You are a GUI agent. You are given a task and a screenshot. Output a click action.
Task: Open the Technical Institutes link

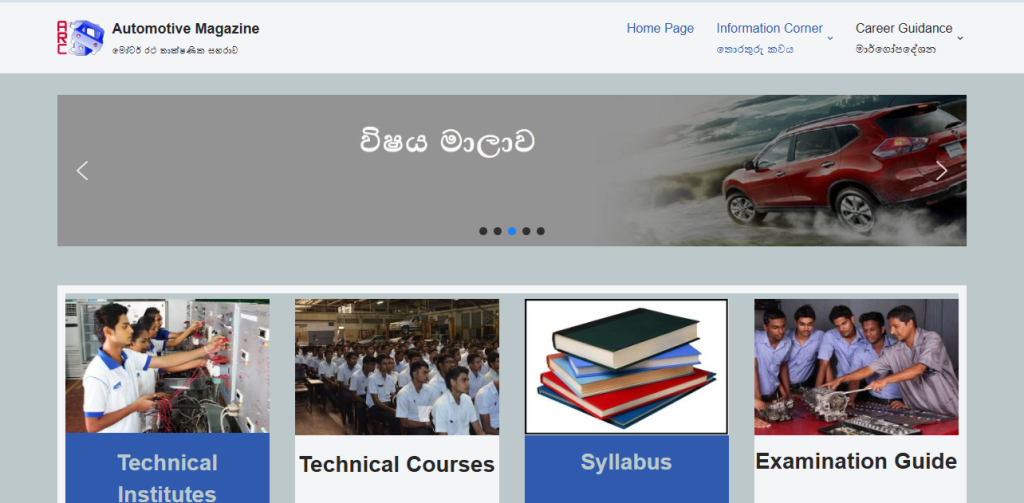[x=167, y=477]
